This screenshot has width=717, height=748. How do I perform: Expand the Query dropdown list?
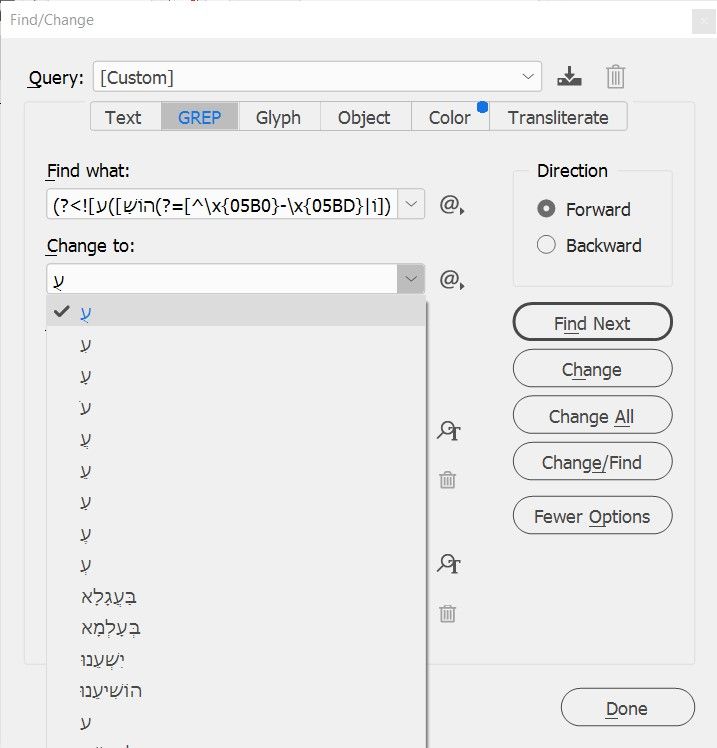[x=528, y=77]
